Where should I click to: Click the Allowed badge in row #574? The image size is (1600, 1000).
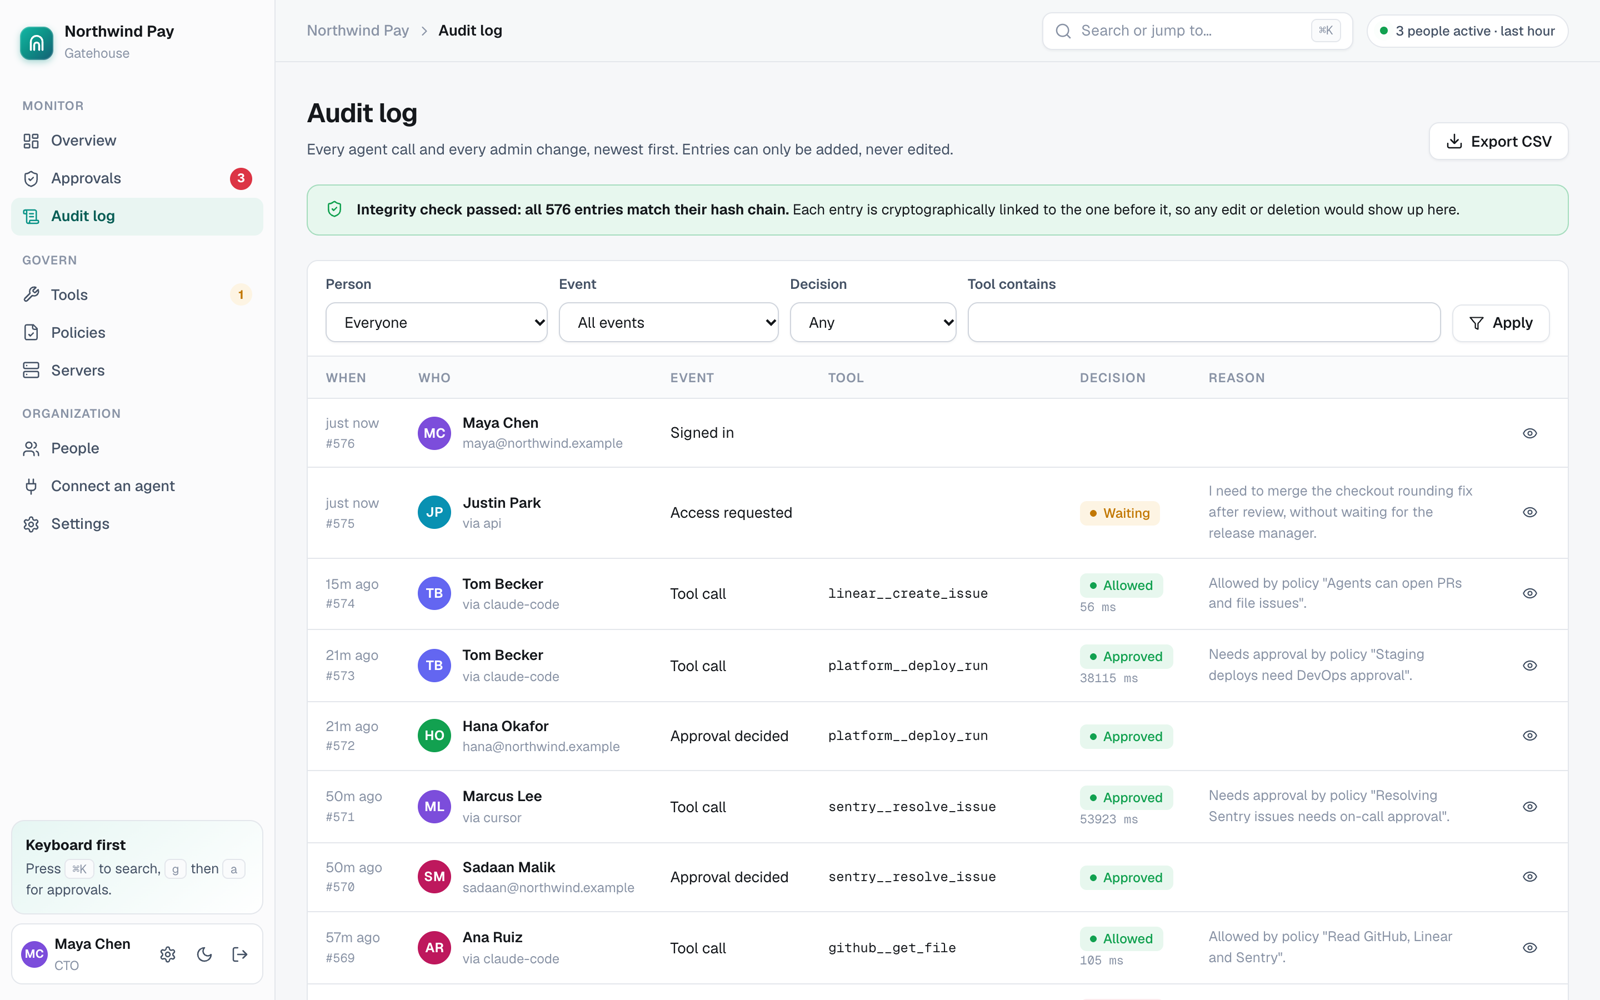1121,586
